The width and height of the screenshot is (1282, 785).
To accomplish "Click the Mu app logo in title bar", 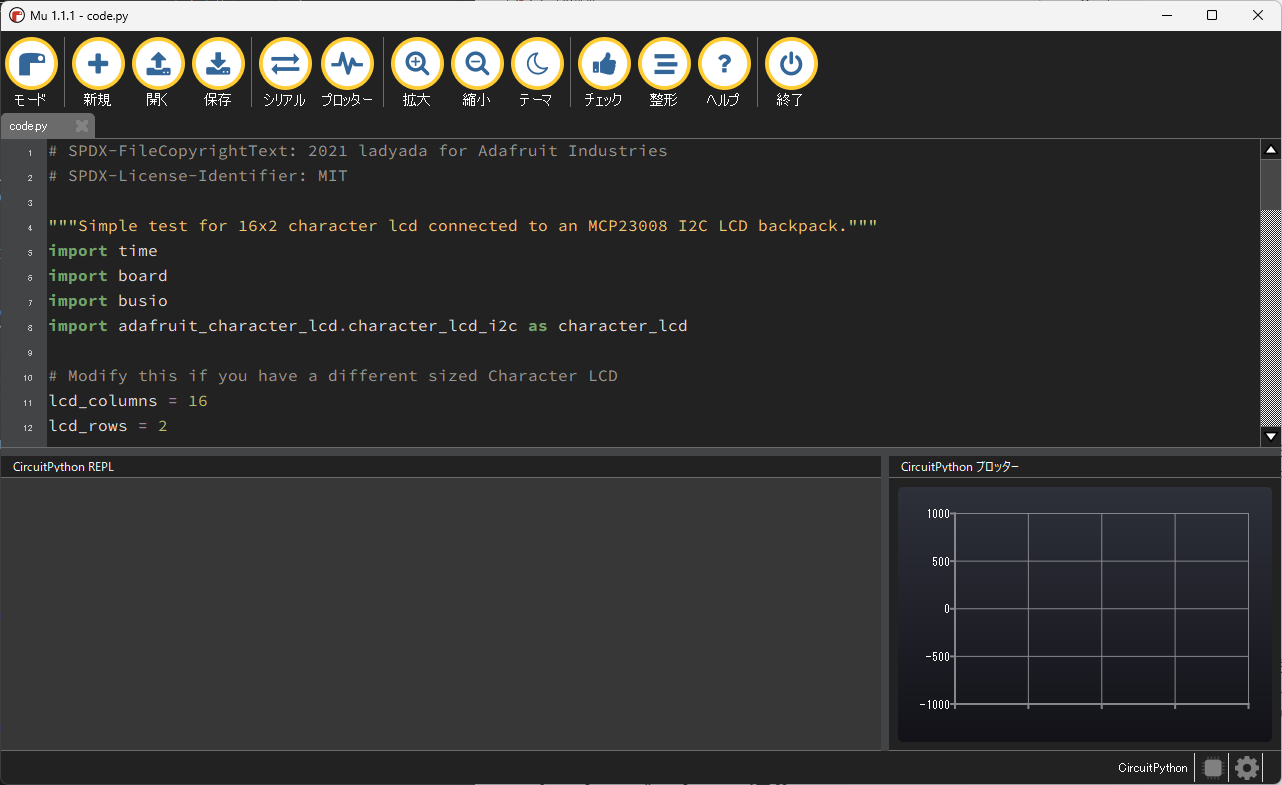I will click(17, 15).
